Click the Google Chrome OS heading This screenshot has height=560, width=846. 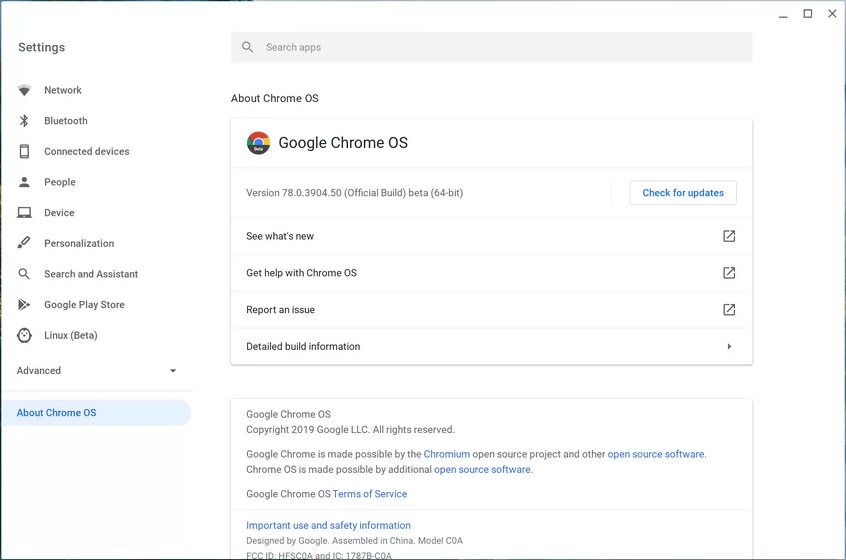(343, 143)
